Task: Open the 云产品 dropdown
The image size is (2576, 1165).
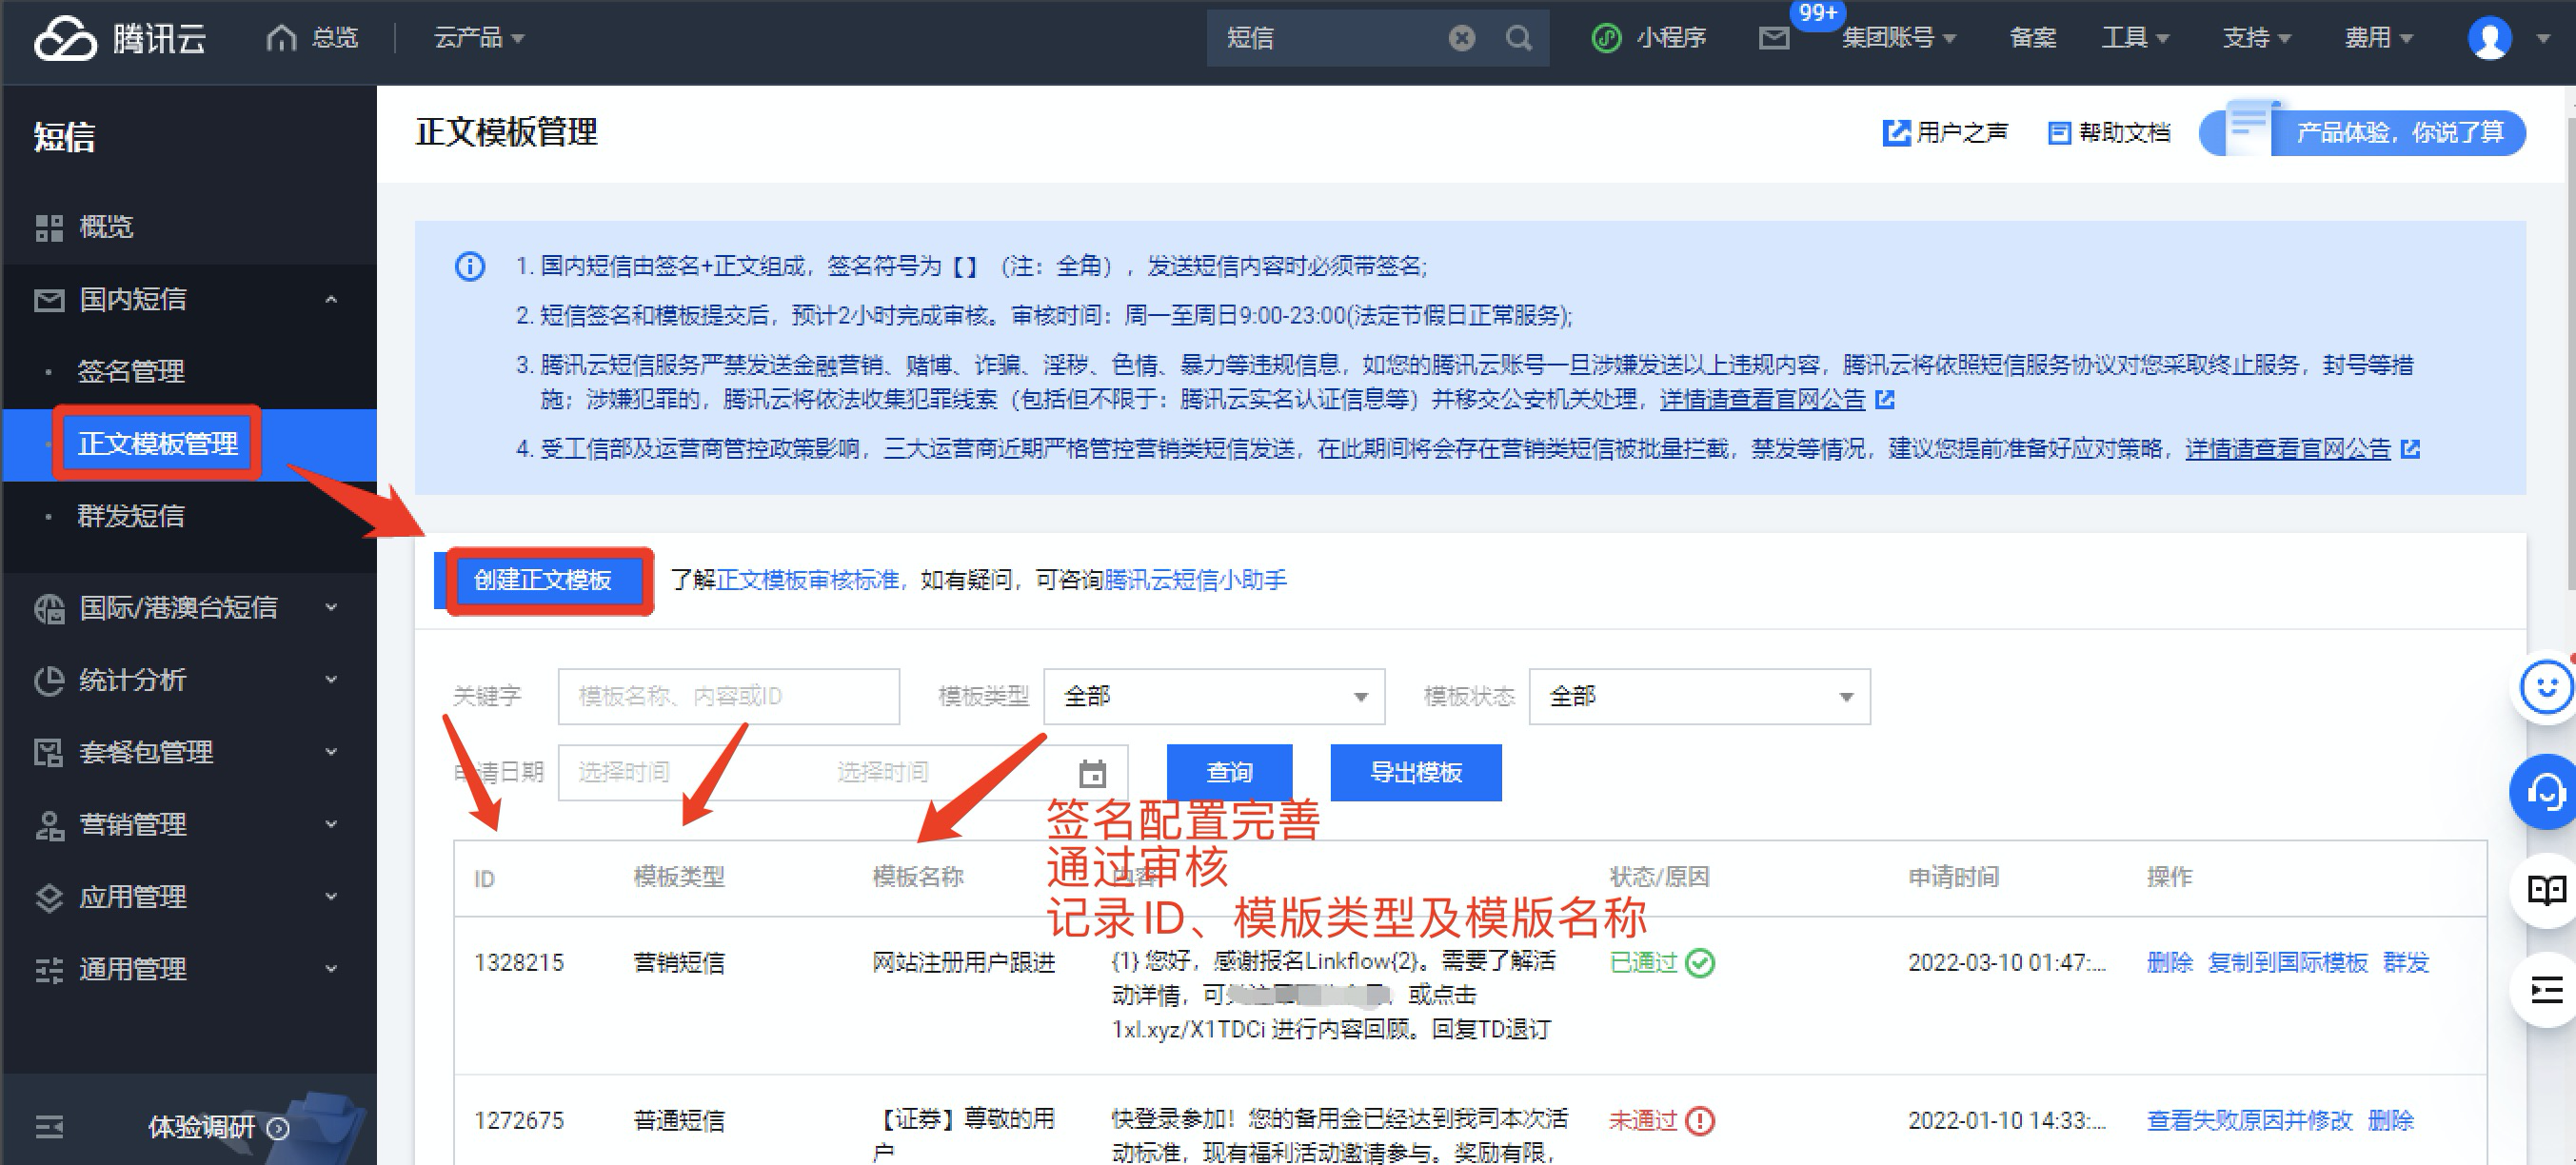Action: (478, 38)
